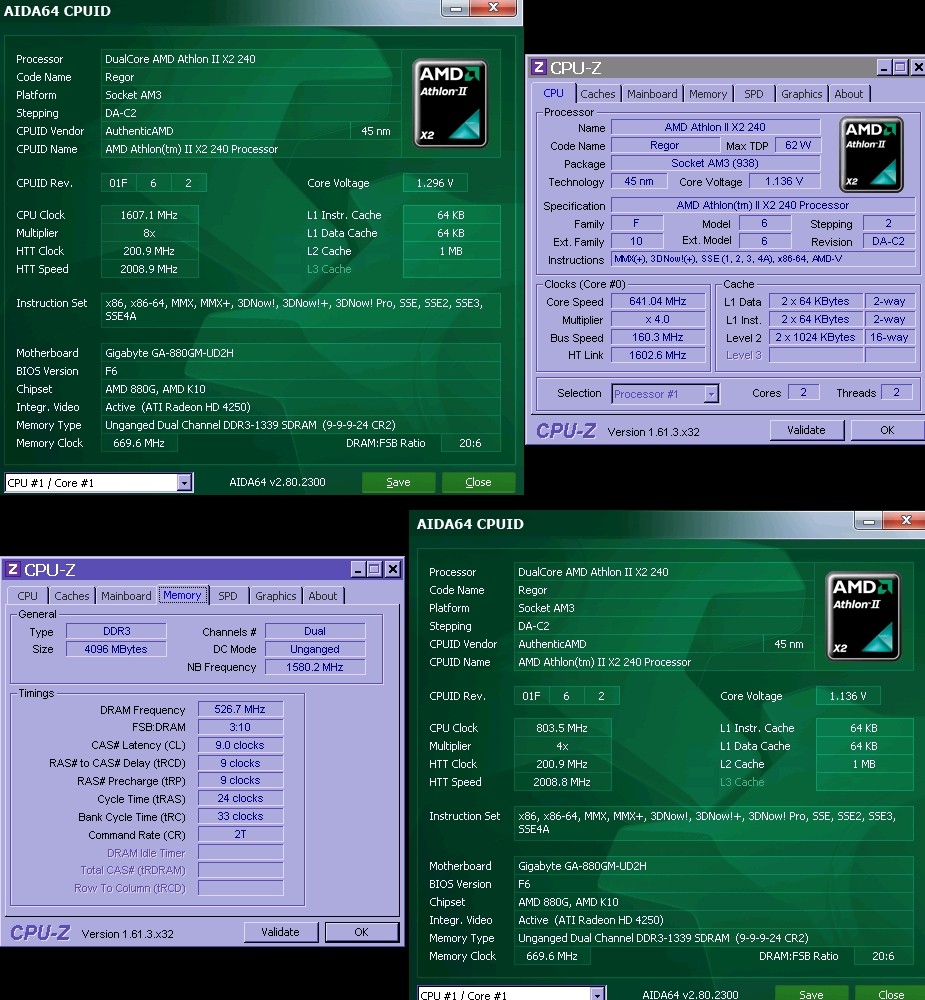Expand the Processor #1 selection dropdown in CPU-Z

711,394
